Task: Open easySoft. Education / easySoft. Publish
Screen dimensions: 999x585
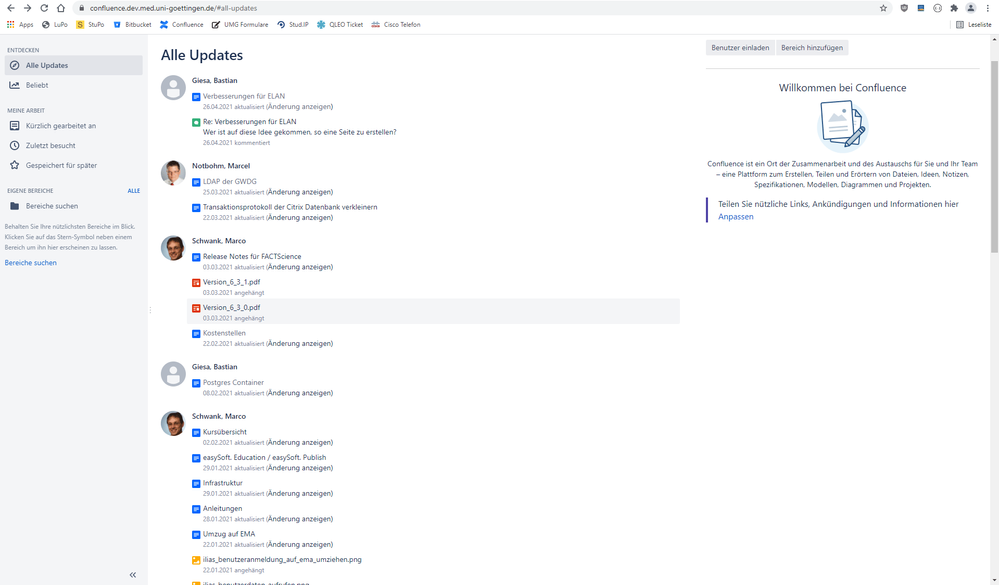Action: pyautogui.click(x=264, y=458)
